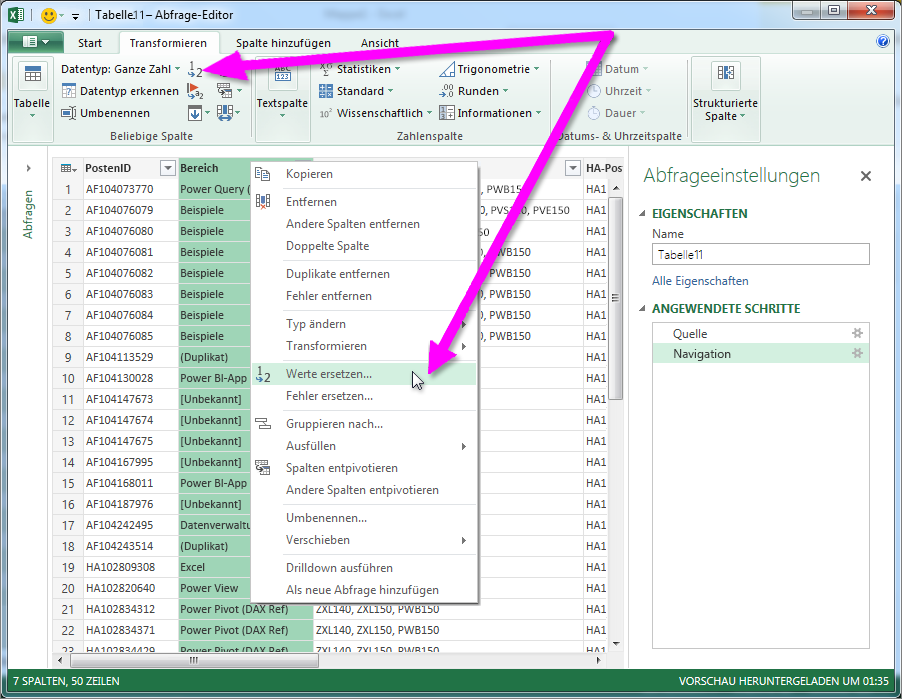Viewport: 902px width, 699px height.
Task: Open the quick access toolbar customize arrow
Action: point(75,16)
